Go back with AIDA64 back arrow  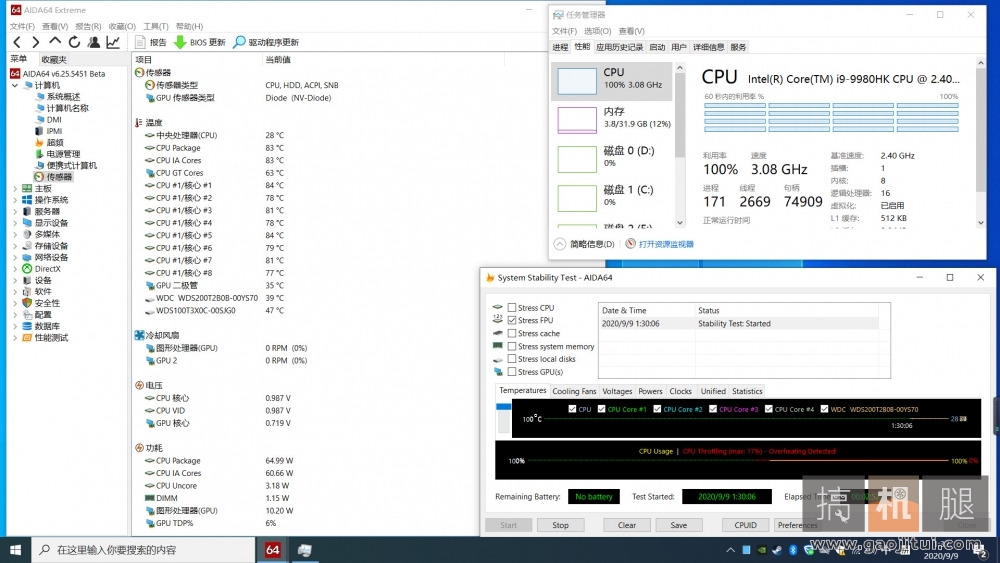17,43
